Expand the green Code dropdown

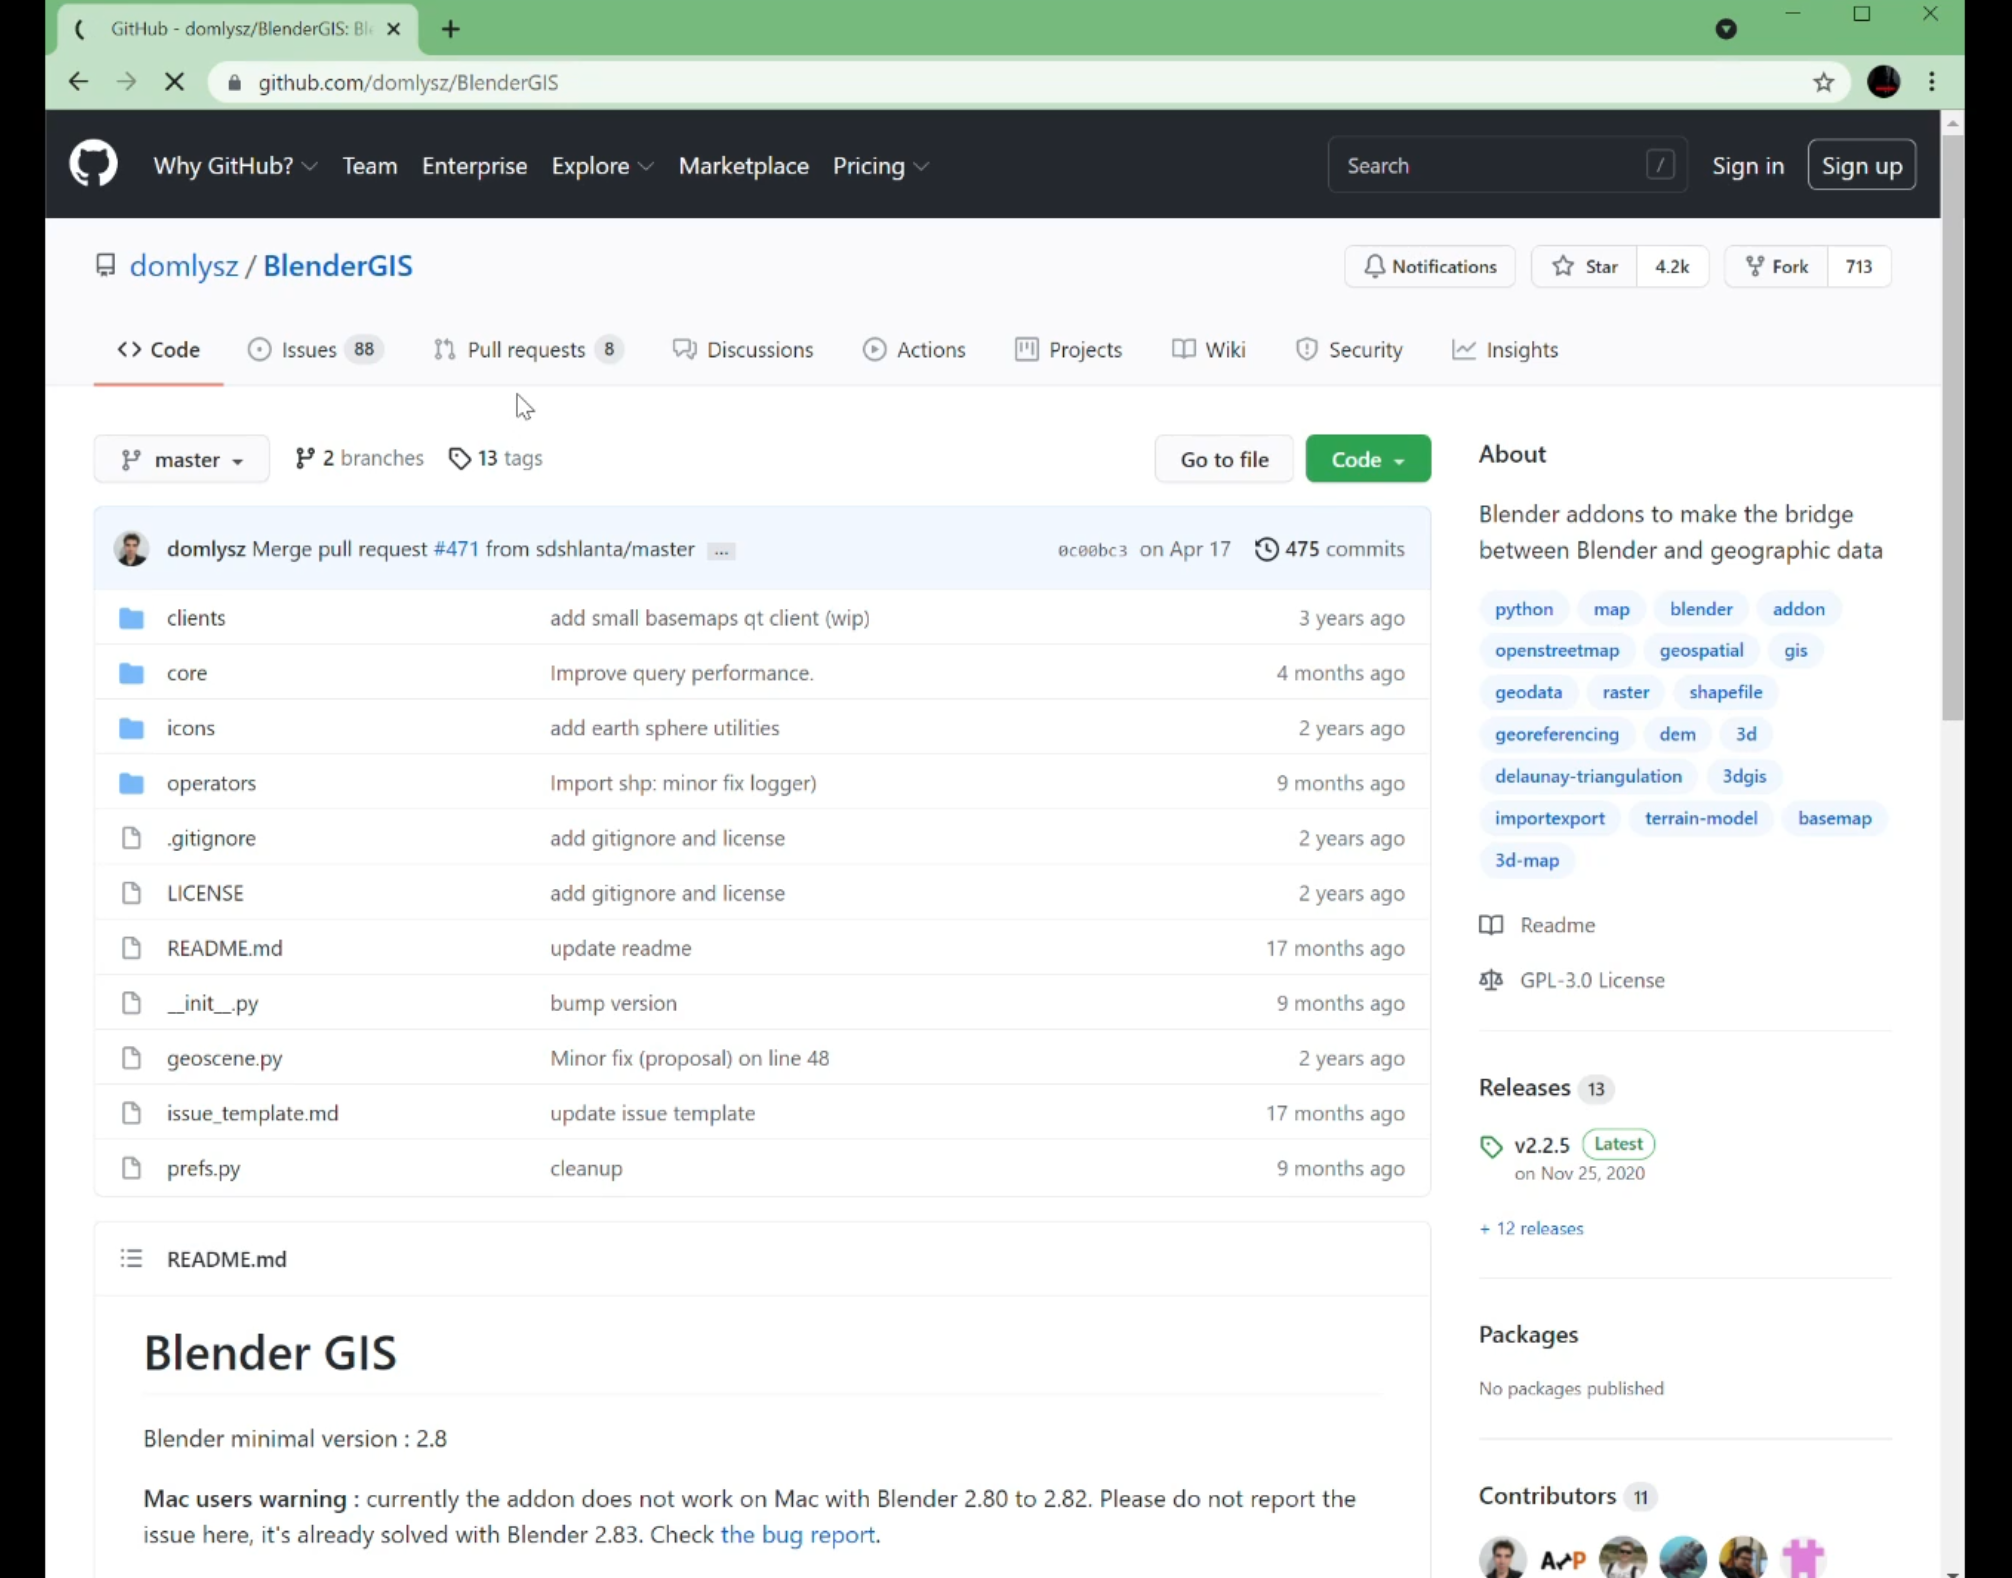(x=1367, y=459)
